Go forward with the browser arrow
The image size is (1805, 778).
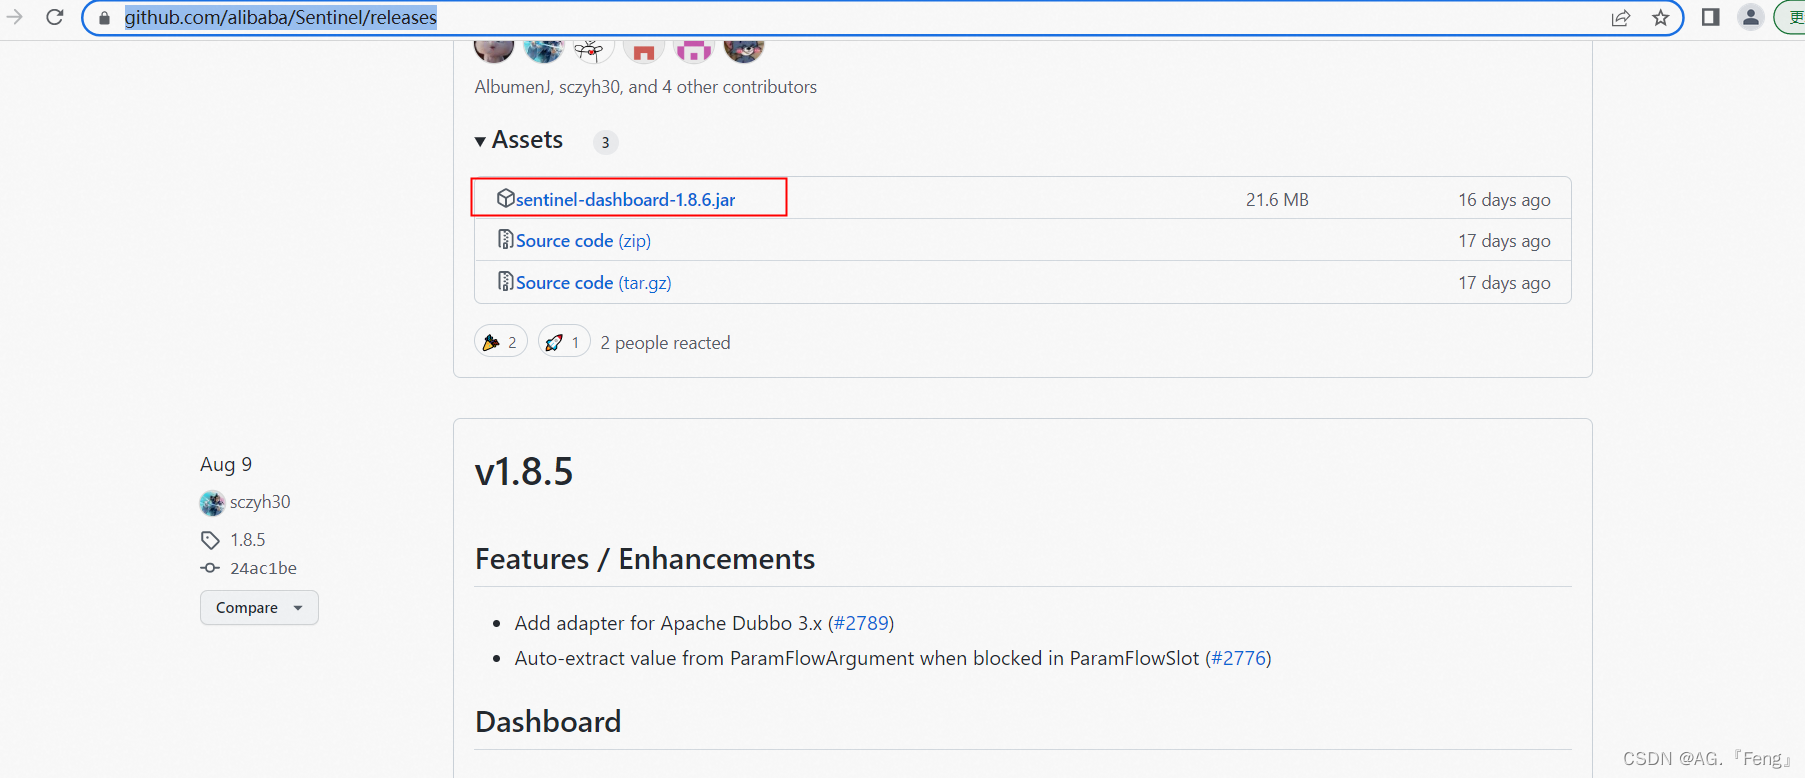14,17
